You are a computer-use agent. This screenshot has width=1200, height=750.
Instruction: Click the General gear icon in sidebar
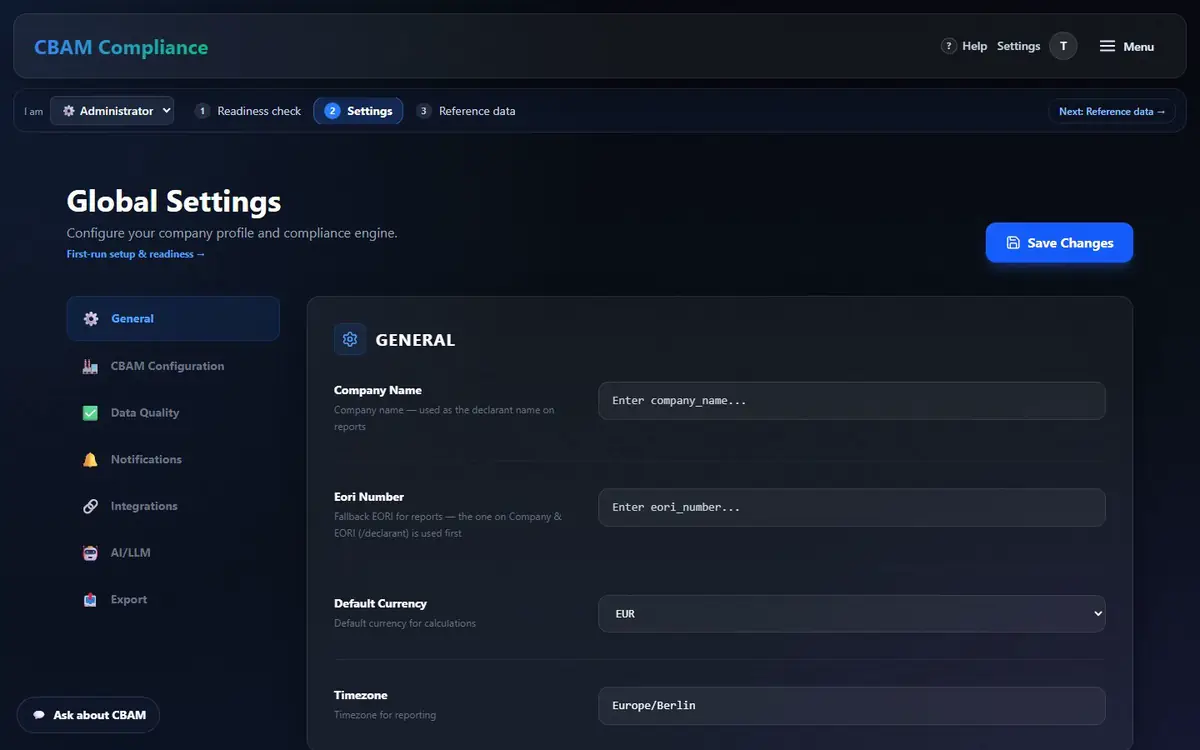pyautogui.click(x=91, y=319)
